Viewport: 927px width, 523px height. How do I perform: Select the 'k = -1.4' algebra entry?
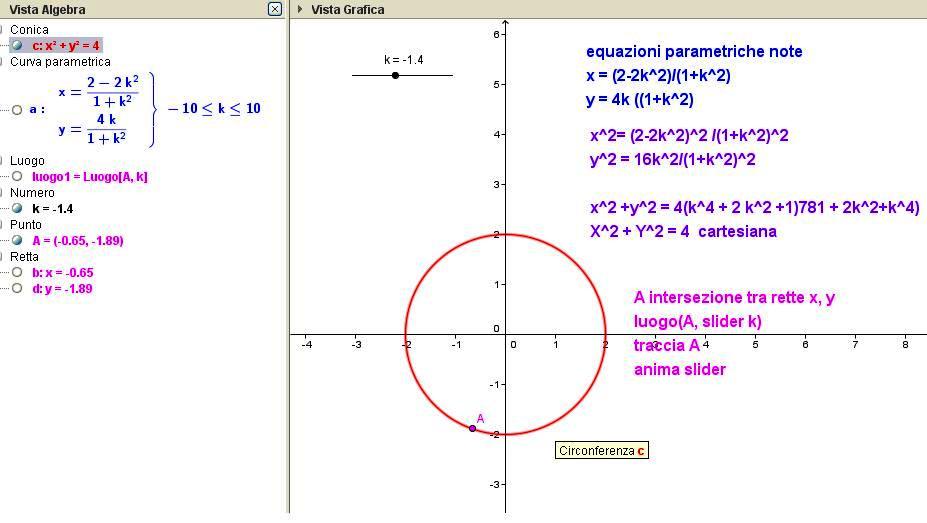click(x=53, y=209)
